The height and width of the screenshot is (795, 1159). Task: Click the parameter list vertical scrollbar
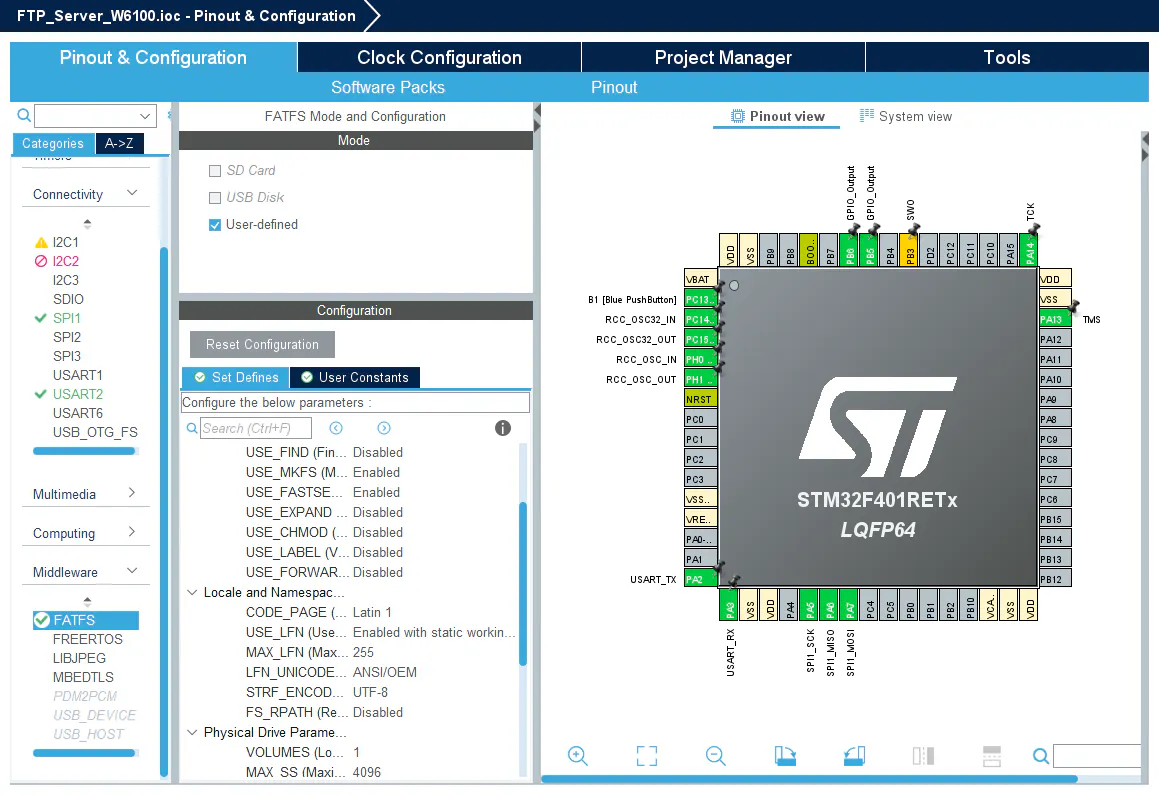point(523,584)
